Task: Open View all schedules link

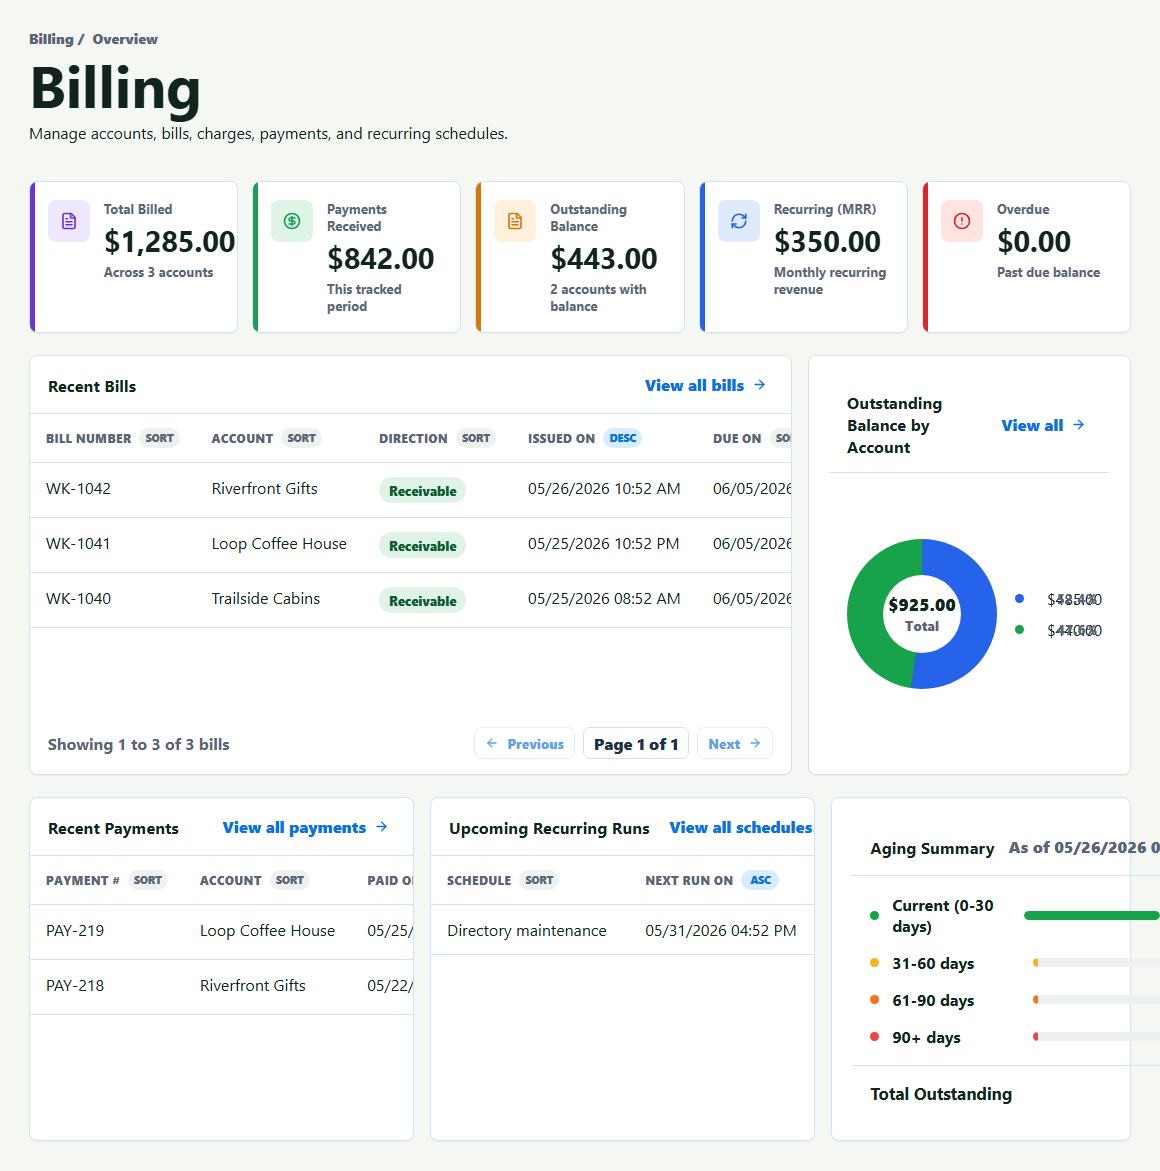Action: tap(740, 827)
